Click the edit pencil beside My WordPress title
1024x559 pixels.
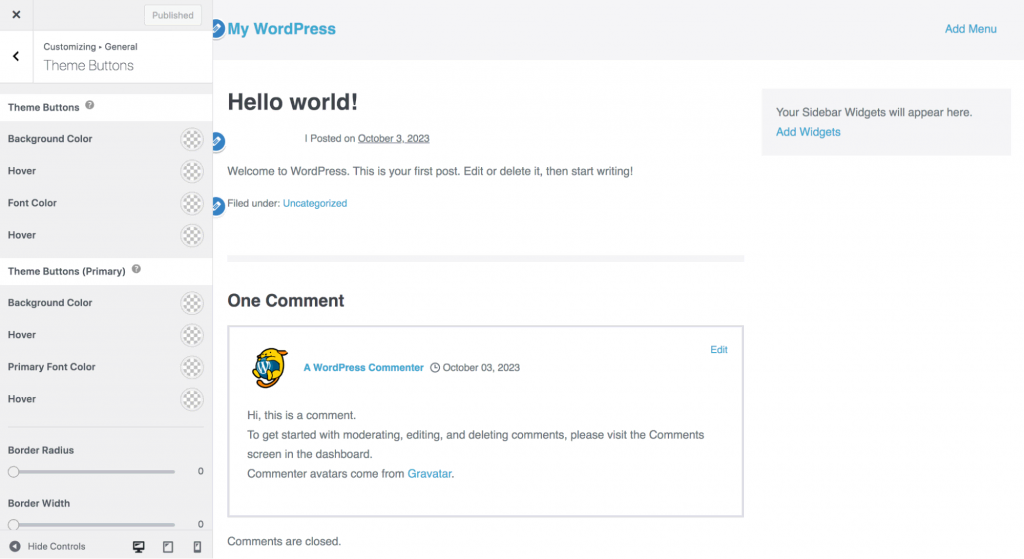tap(218, 29)
